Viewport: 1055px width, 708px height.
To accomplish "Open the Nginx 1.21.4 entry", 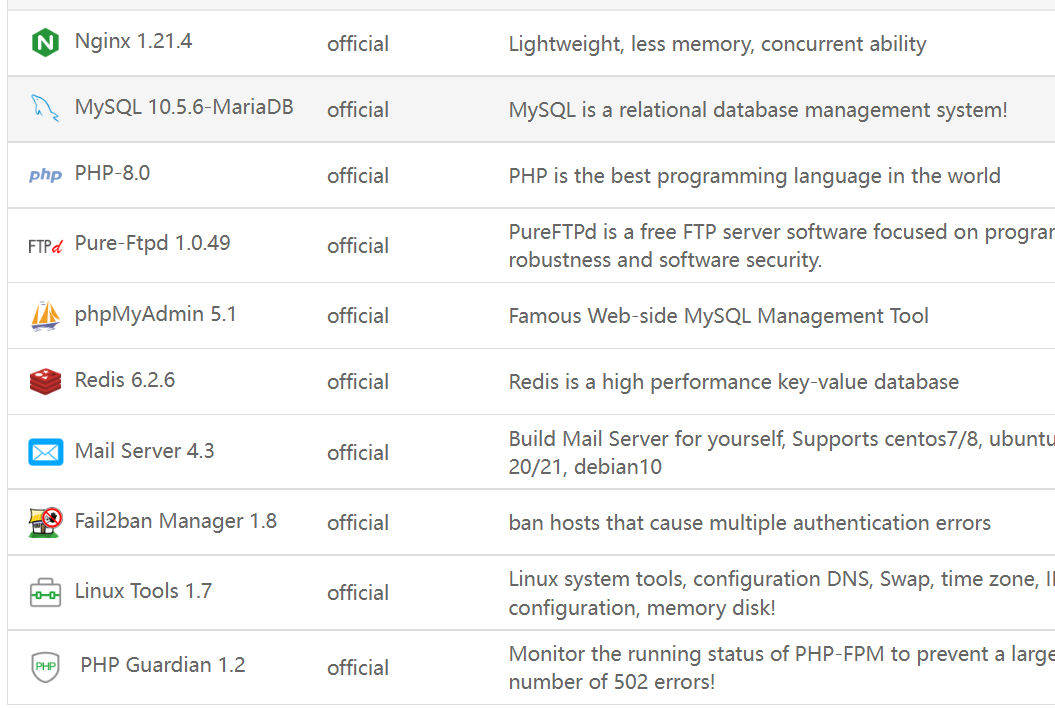I will coord(133,41).
